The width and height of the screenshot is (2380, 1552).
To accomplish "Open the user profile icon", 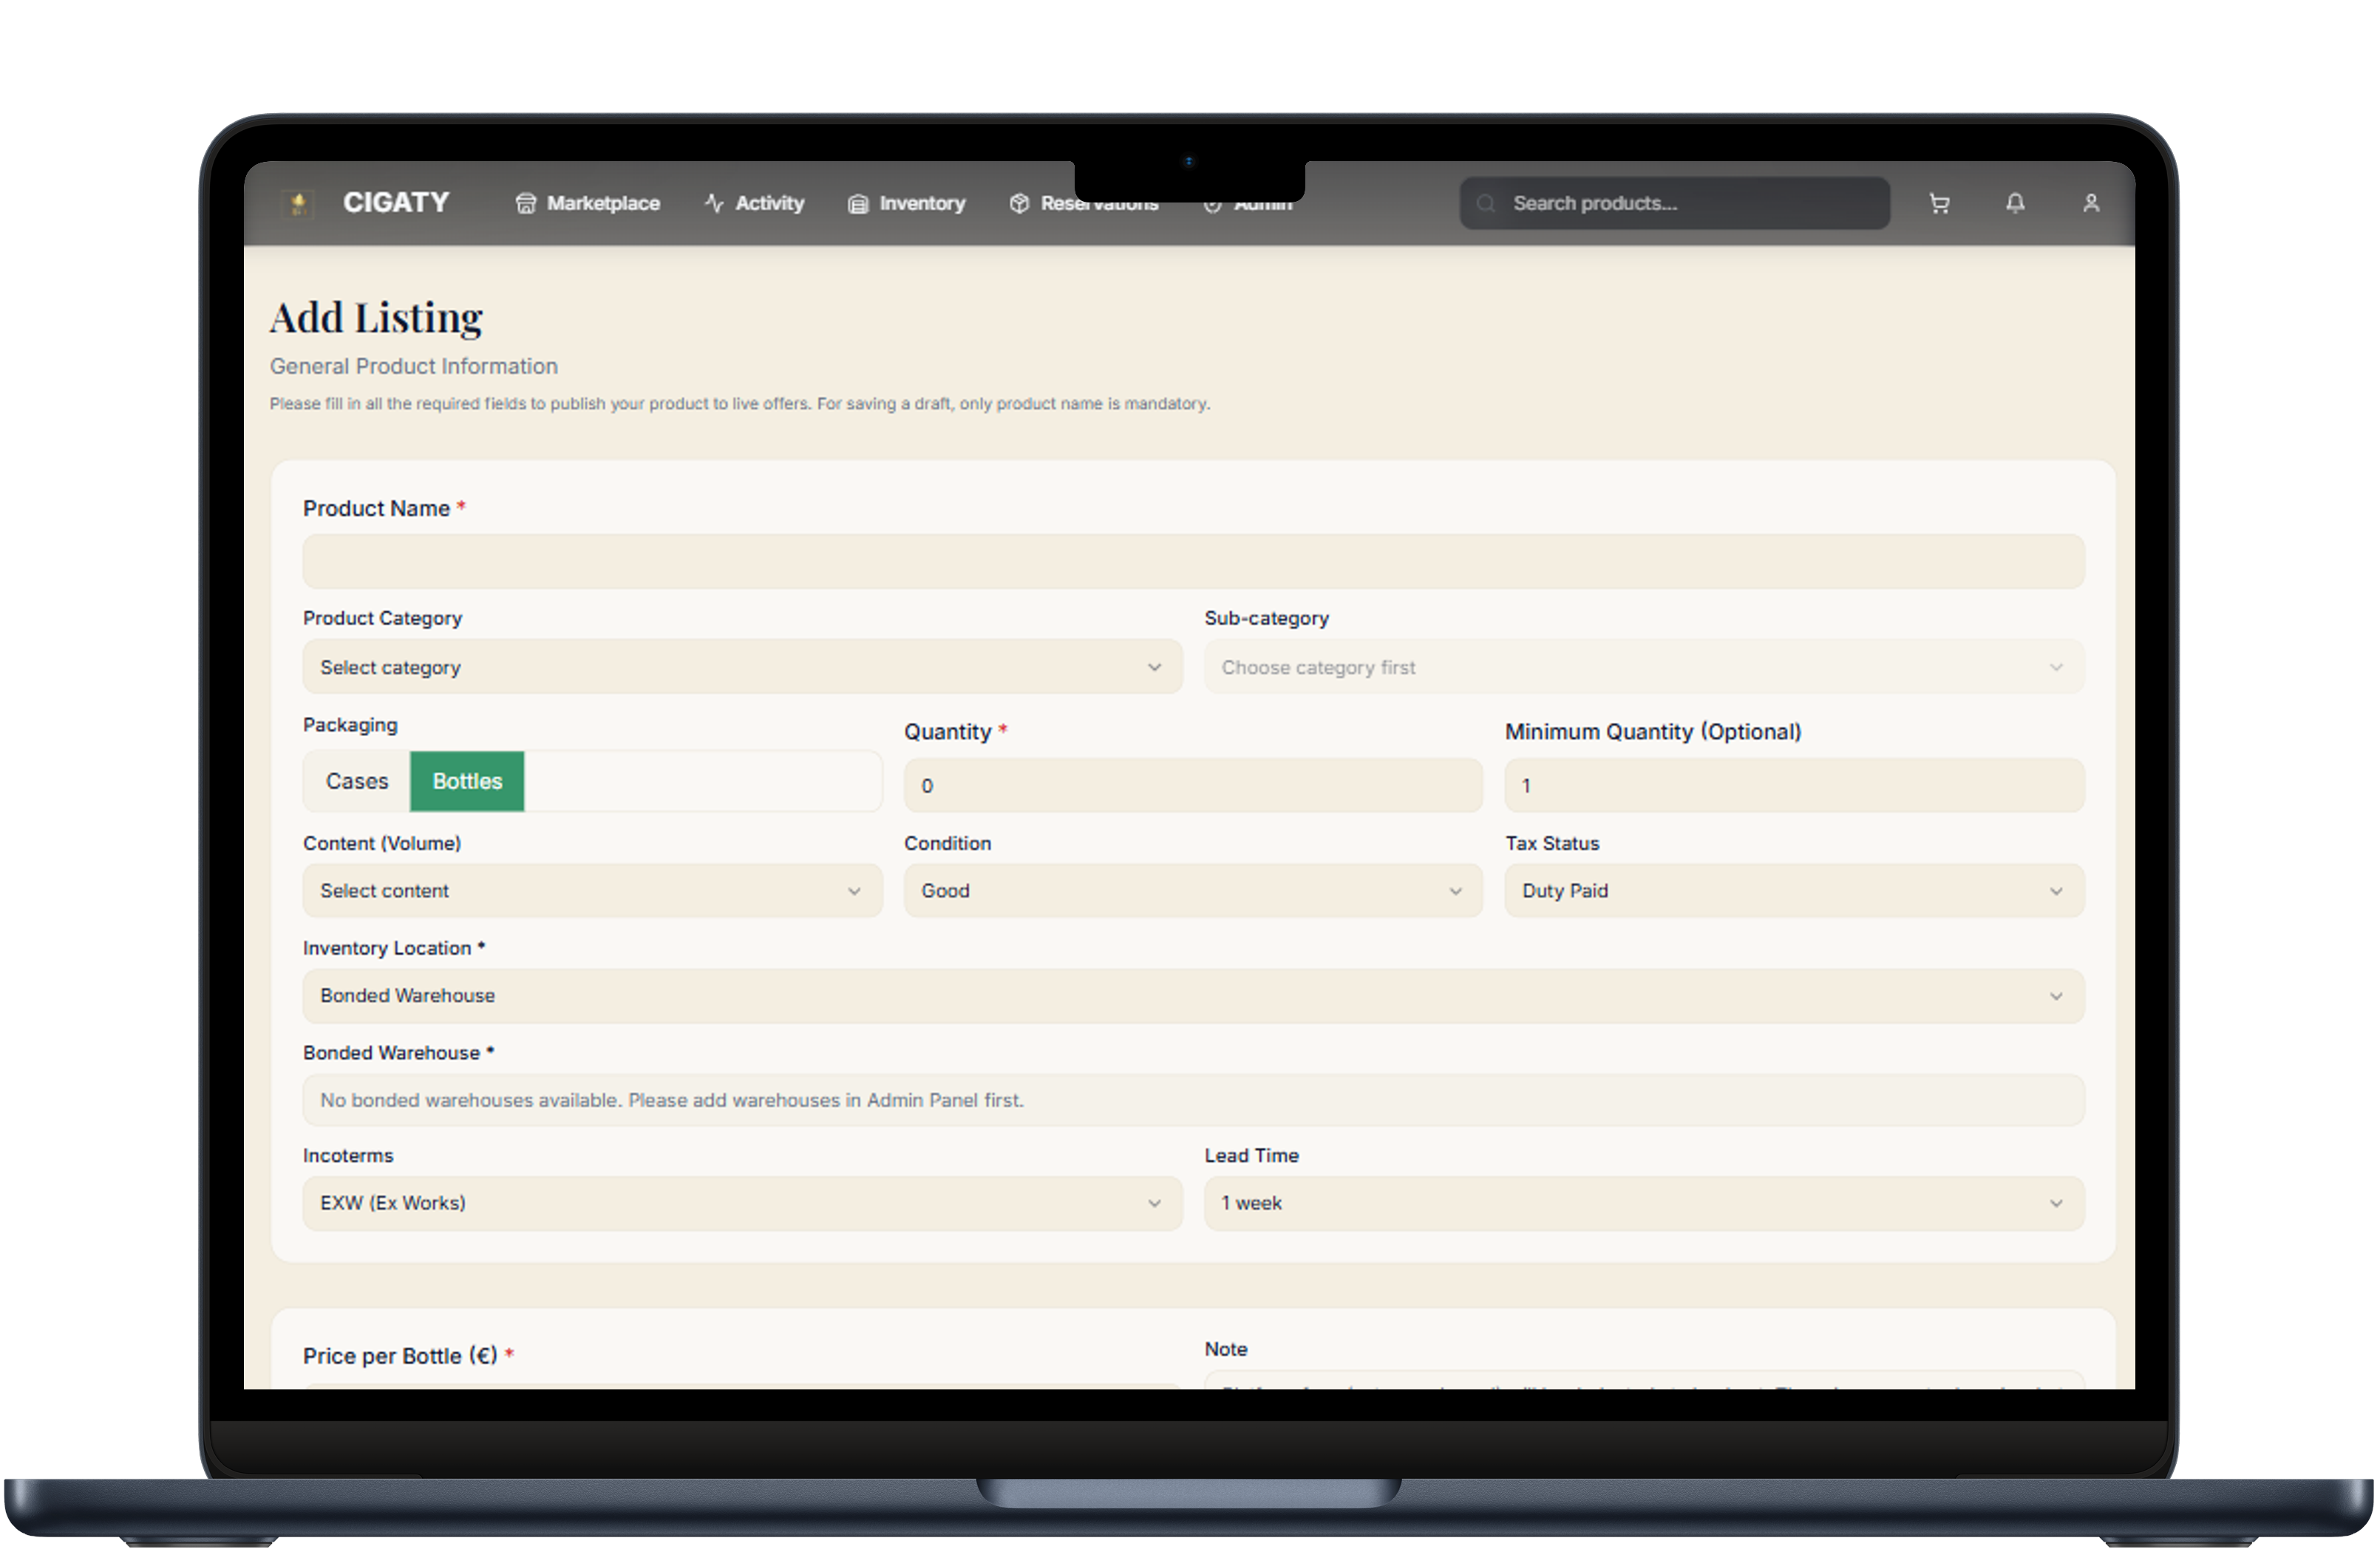I will click(2090, 204).
